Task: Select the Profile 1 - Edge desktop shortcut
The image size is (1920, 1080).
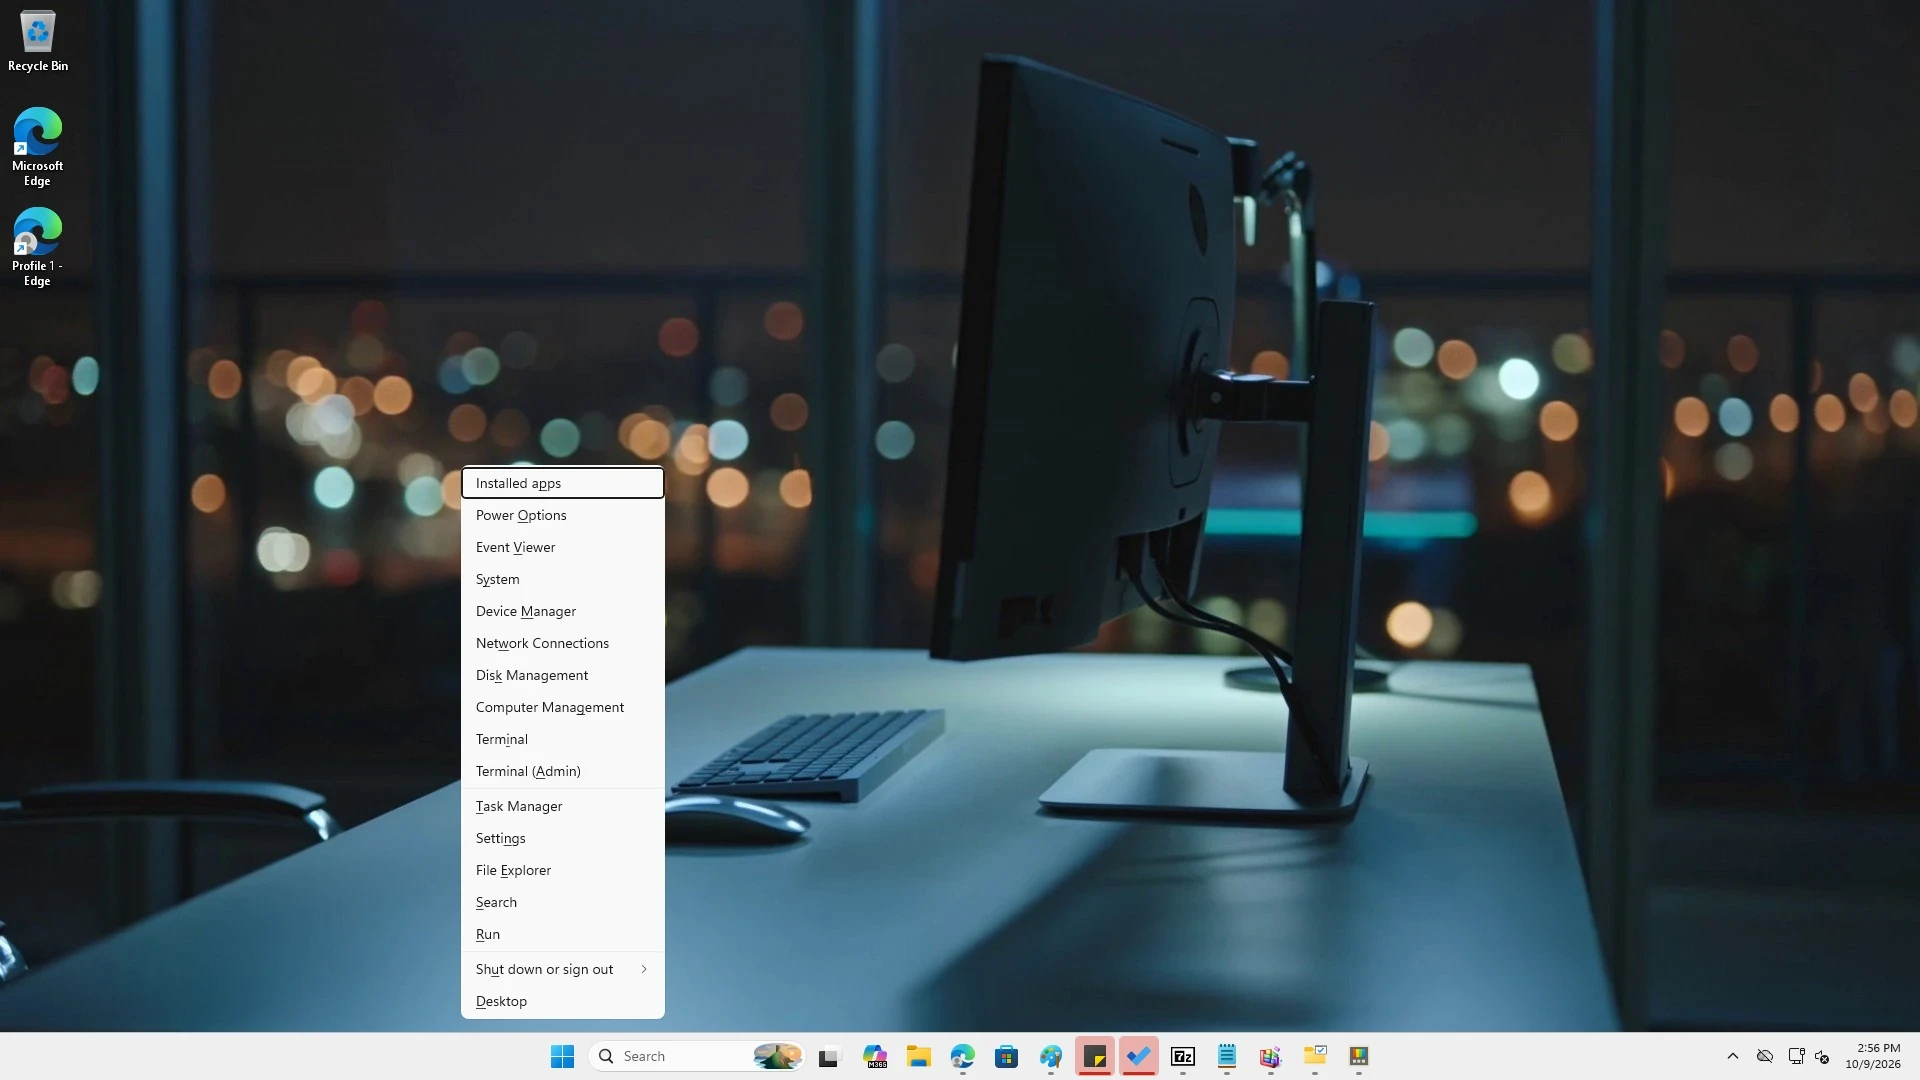Action: (38, 247)
